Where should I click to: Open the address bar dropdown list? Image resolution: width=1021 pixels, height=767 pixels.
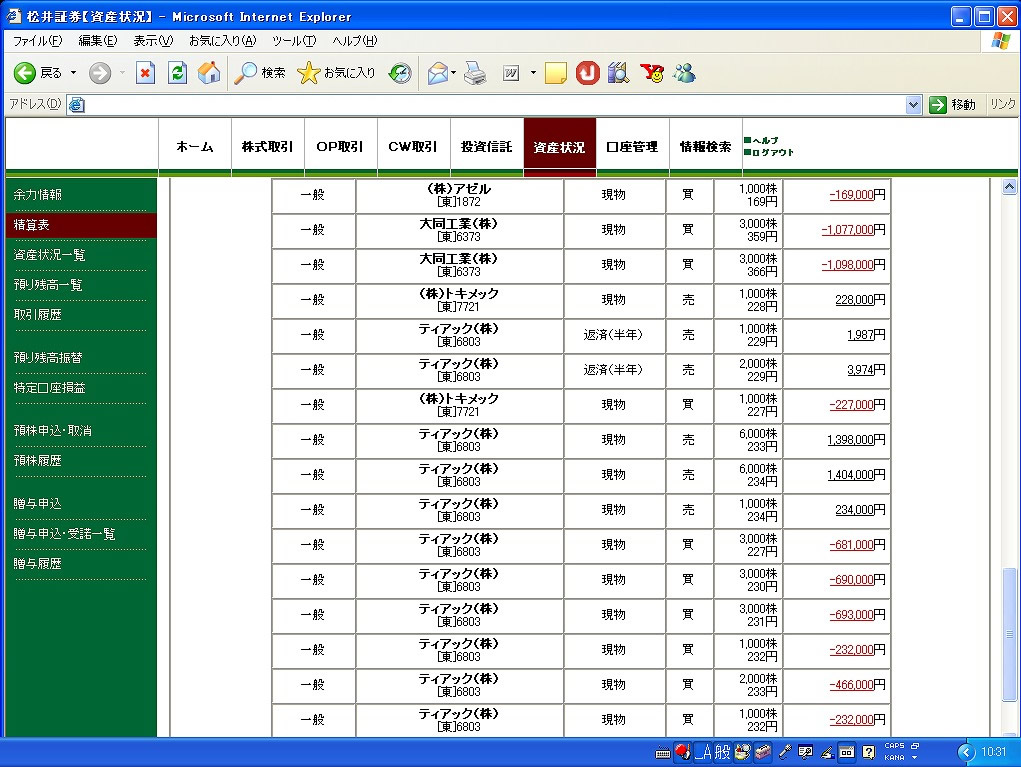coord(914,105)
